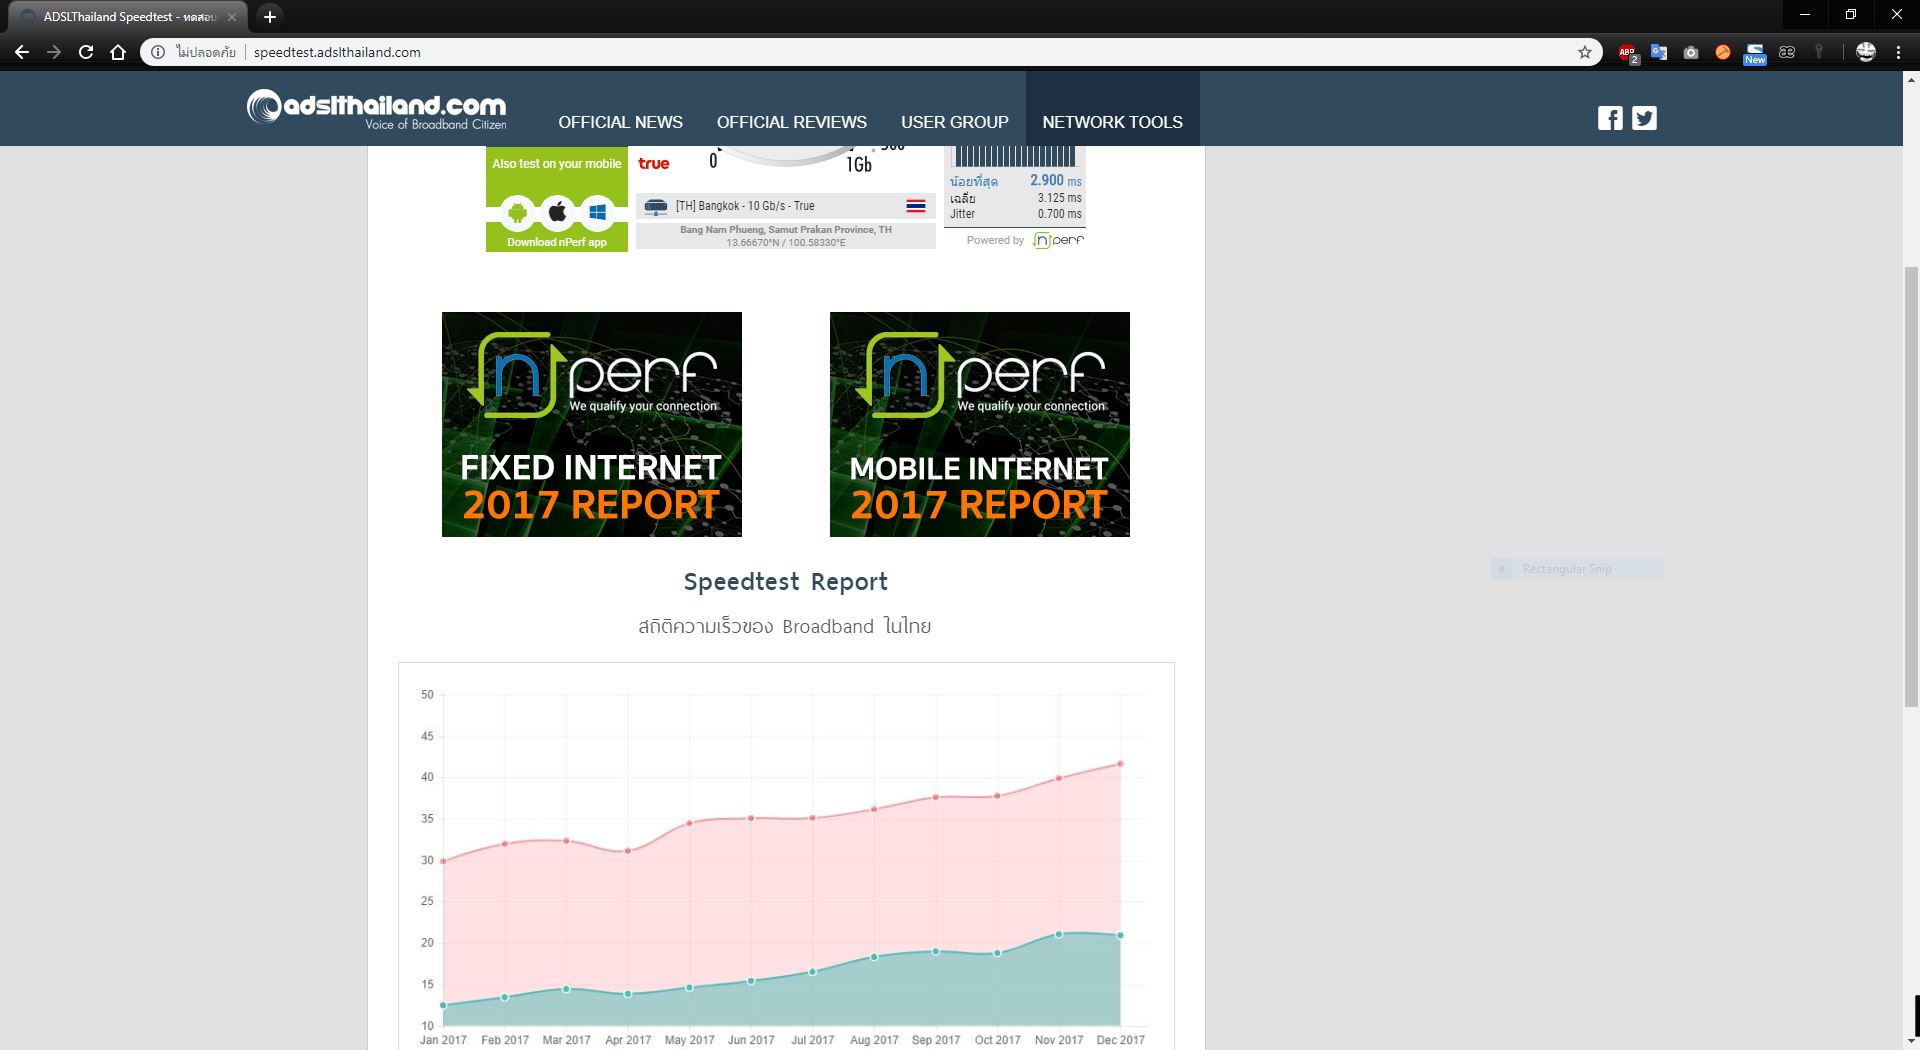Open the NETWORK TOOLS menu
The height and width of the screenshot is (1050, 1920).
coord(1112,122)
